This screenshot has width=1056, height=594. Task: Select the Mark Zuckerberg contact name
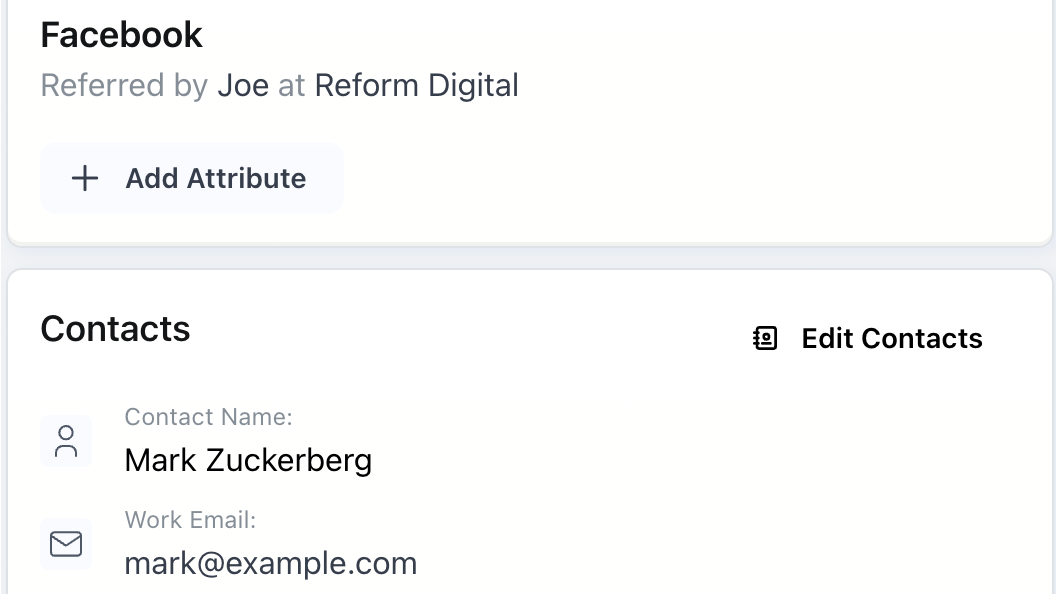[248, 460]
